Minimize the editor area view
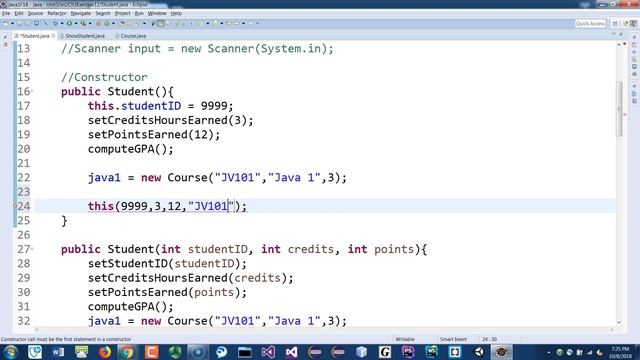This screenshot has width=640, height=360. (x=613, y=34)
